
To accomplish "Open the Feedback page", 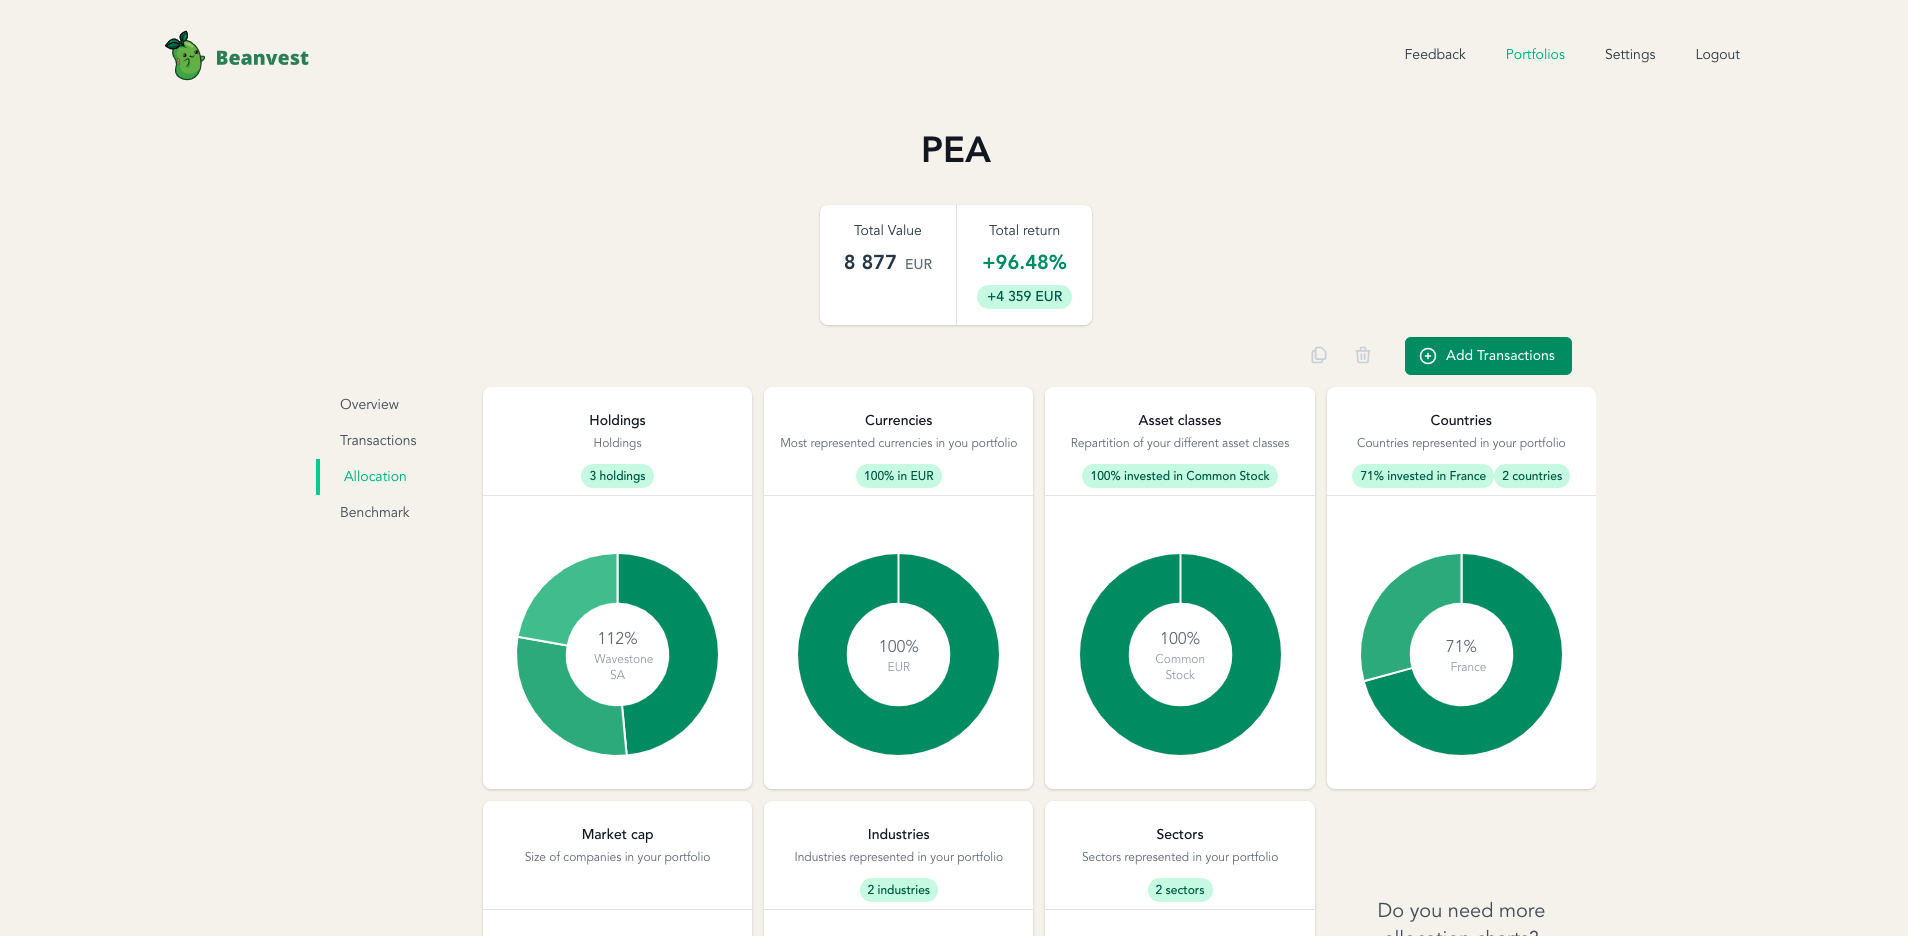I will click(1434, 54).
